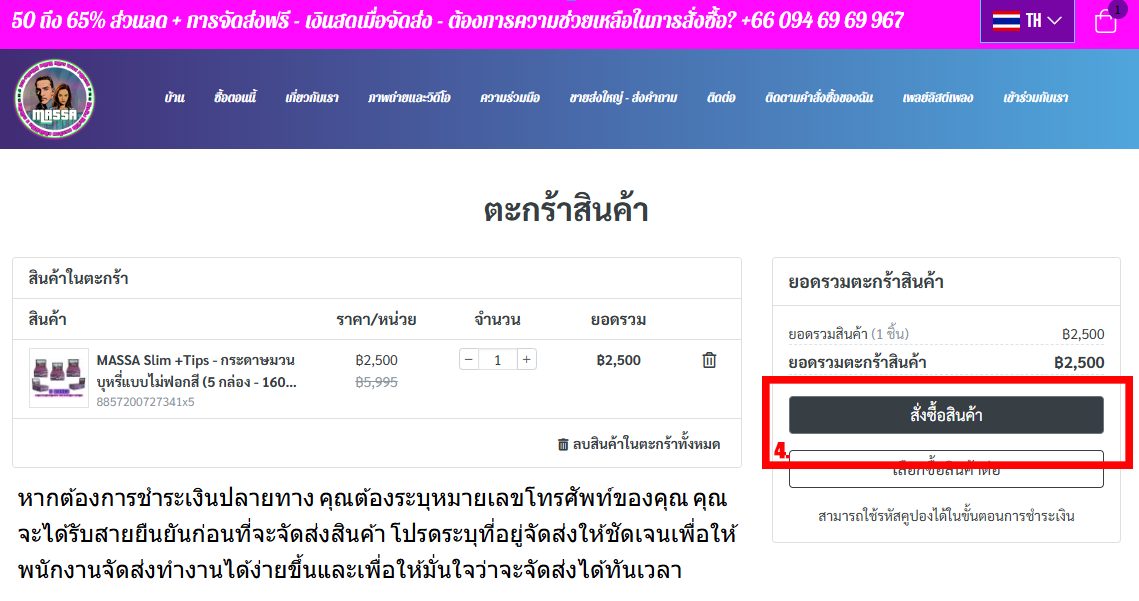The width and height of the screenshot is (1139, 601).
Task: Click the quantity field showing 1
Action: click(x=498, y=359)
